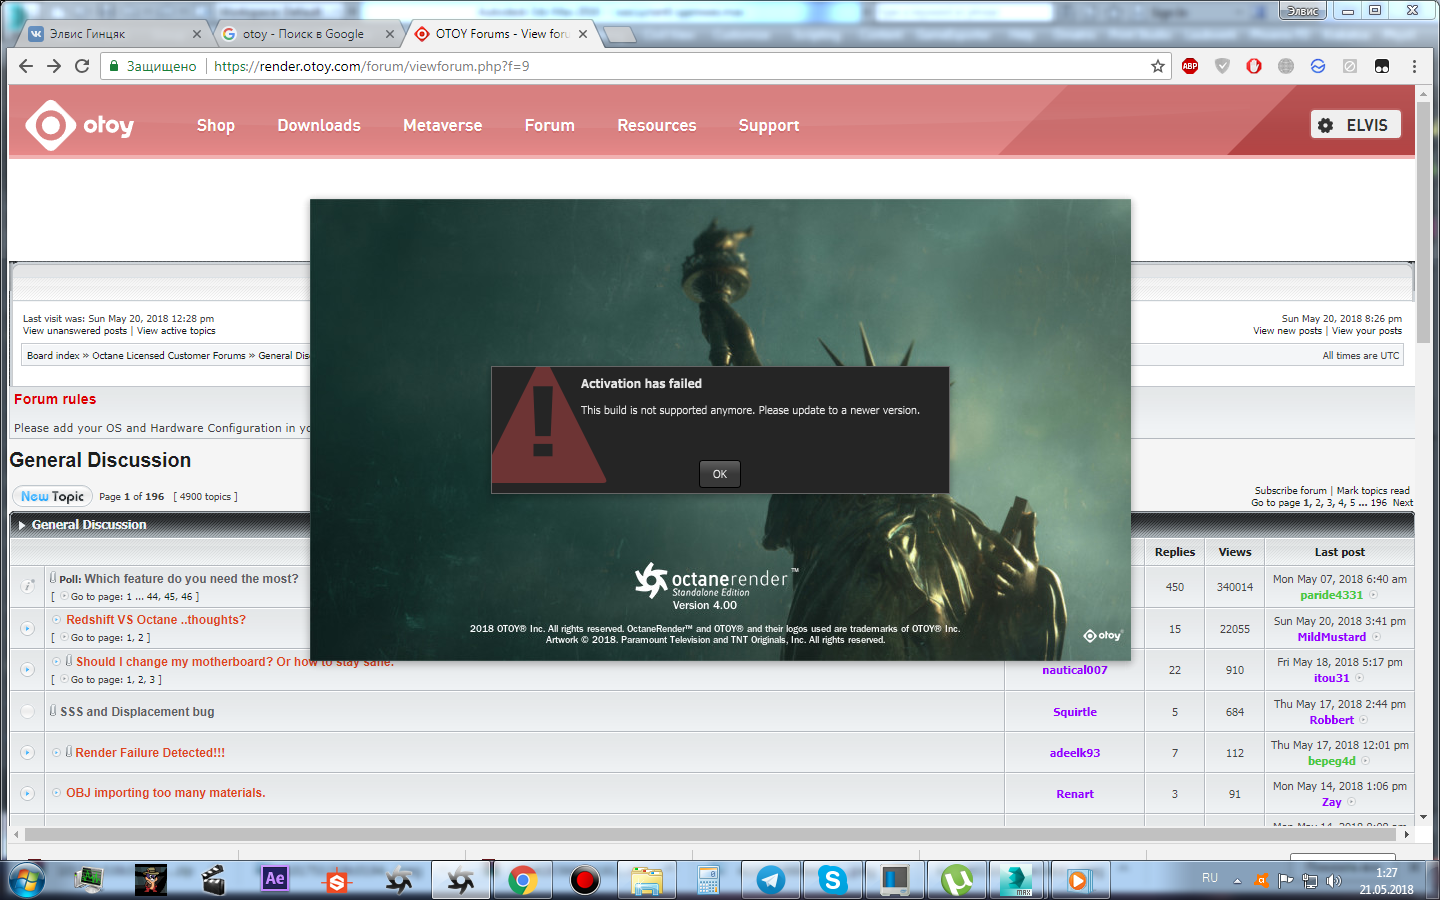Image resolution: width=1440 pixels, height=900 pixels.
Task: Open the SSS and Displacement bug topic
Action: pyautogui.click(x=137, y=712)
